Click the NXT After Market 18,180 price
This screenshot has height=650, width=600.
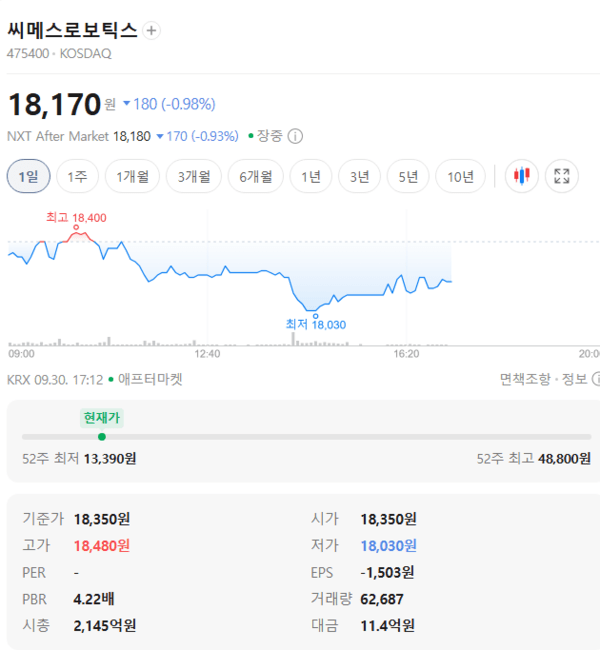(x=132, y=136)
